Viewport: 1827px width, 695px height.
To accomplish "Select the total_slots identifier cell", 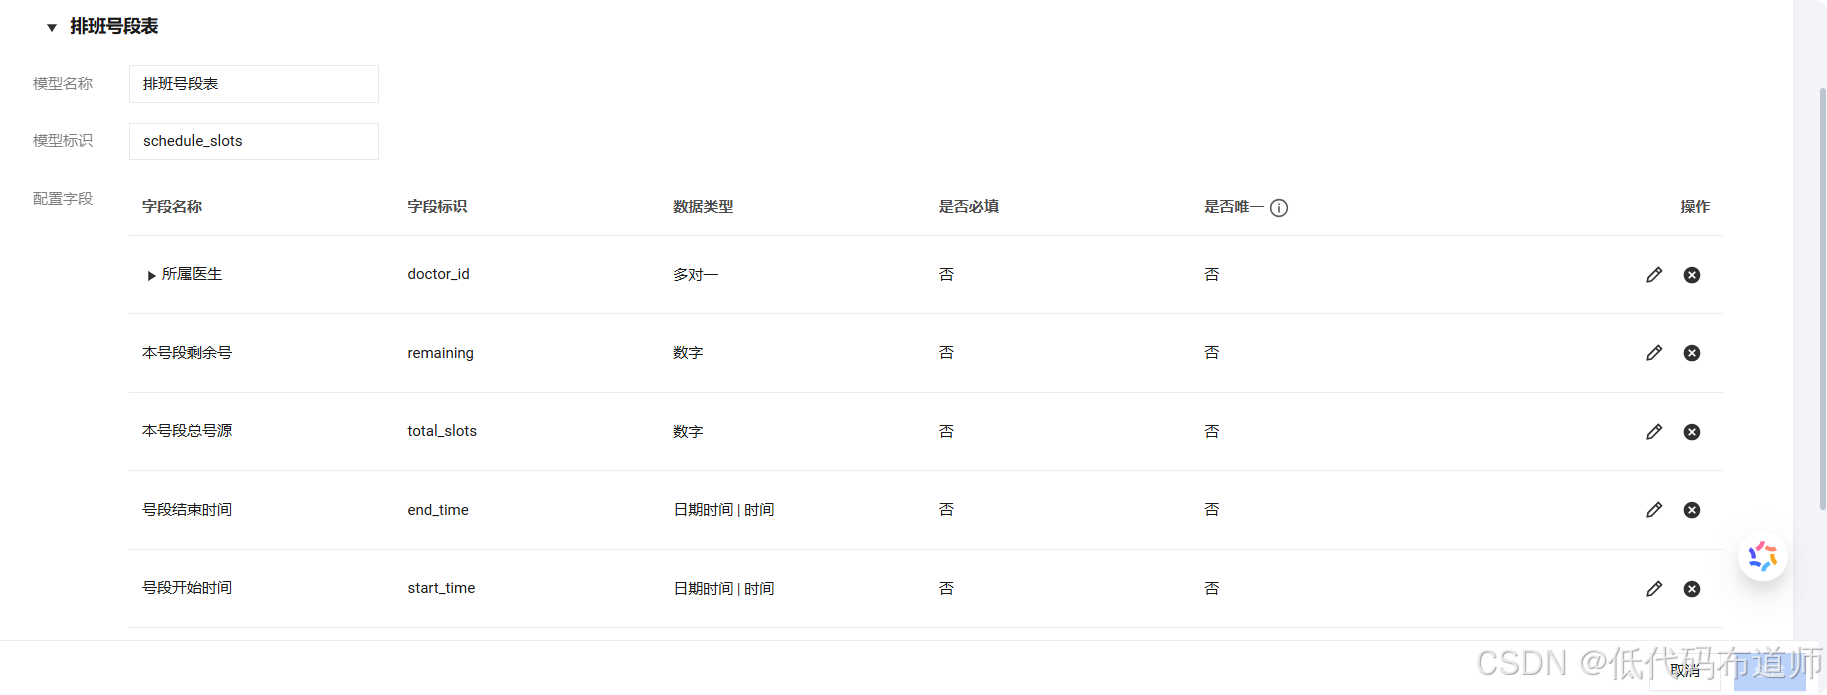I will [442, 431].
